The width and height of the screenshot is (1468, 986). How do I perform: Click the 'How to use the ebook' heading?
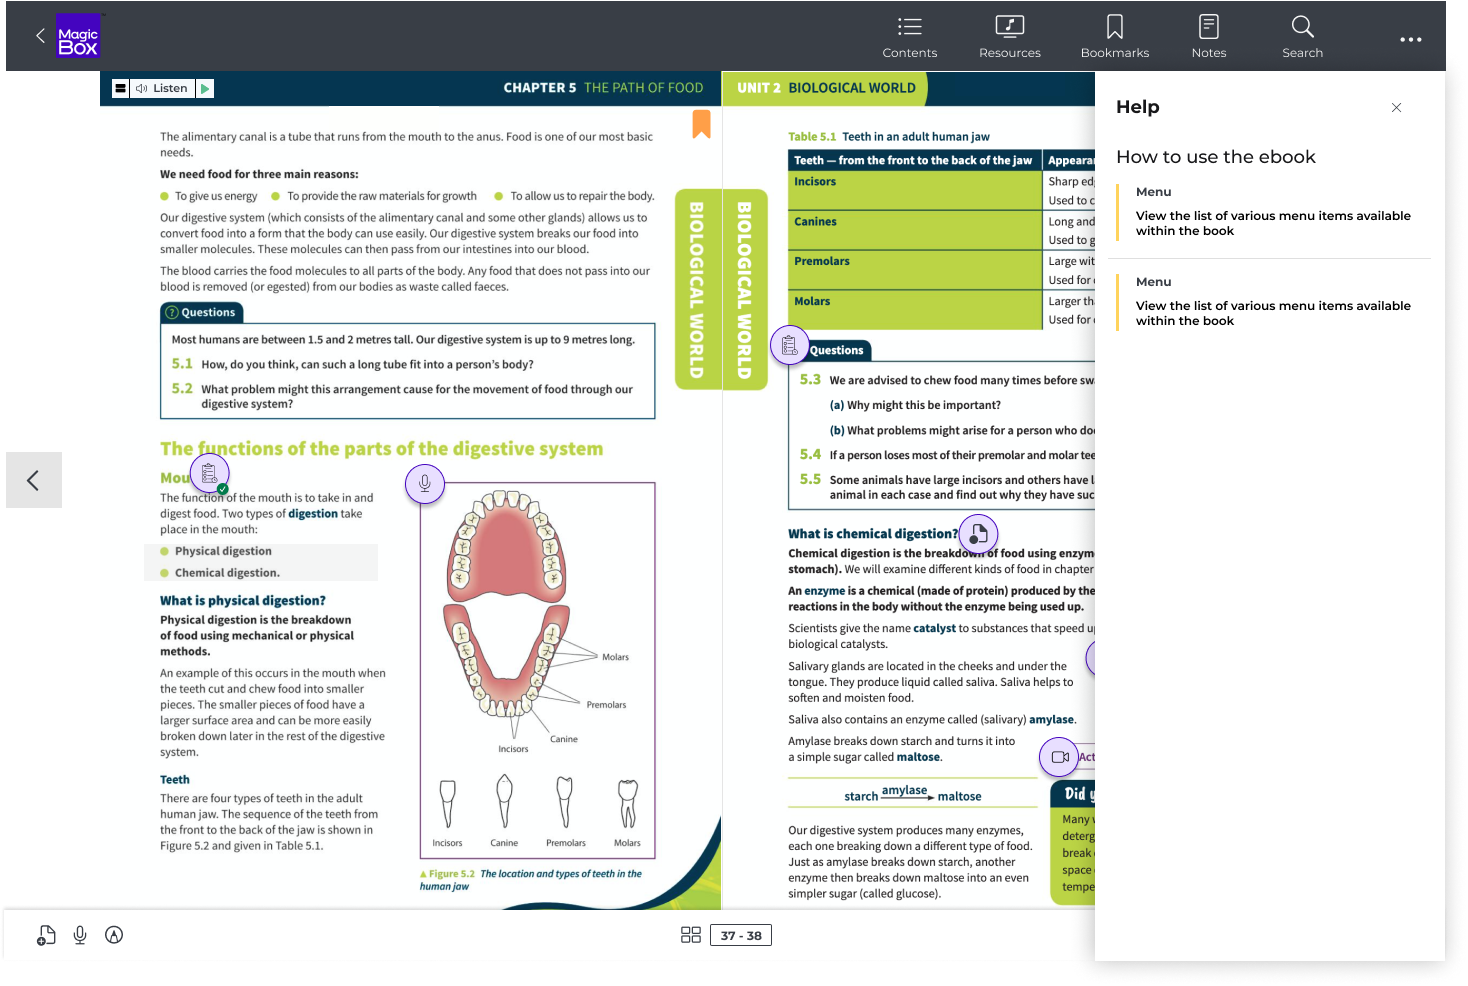click(x=1216, y=157)
